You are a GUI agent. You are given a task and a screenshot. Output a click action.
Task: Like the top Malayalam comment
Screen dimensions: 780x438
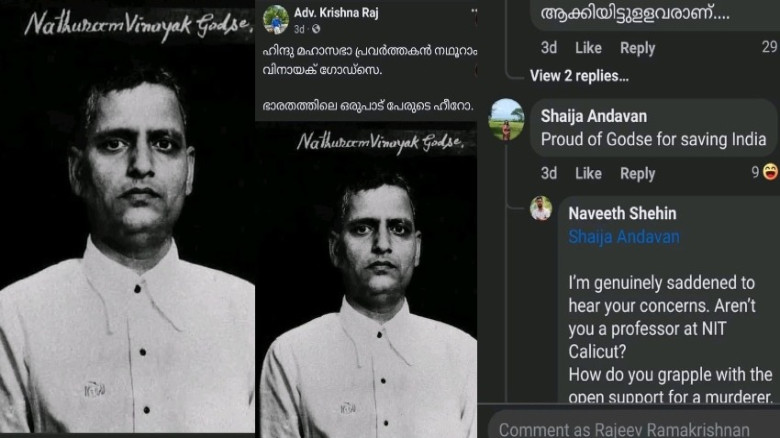(588, 47)
